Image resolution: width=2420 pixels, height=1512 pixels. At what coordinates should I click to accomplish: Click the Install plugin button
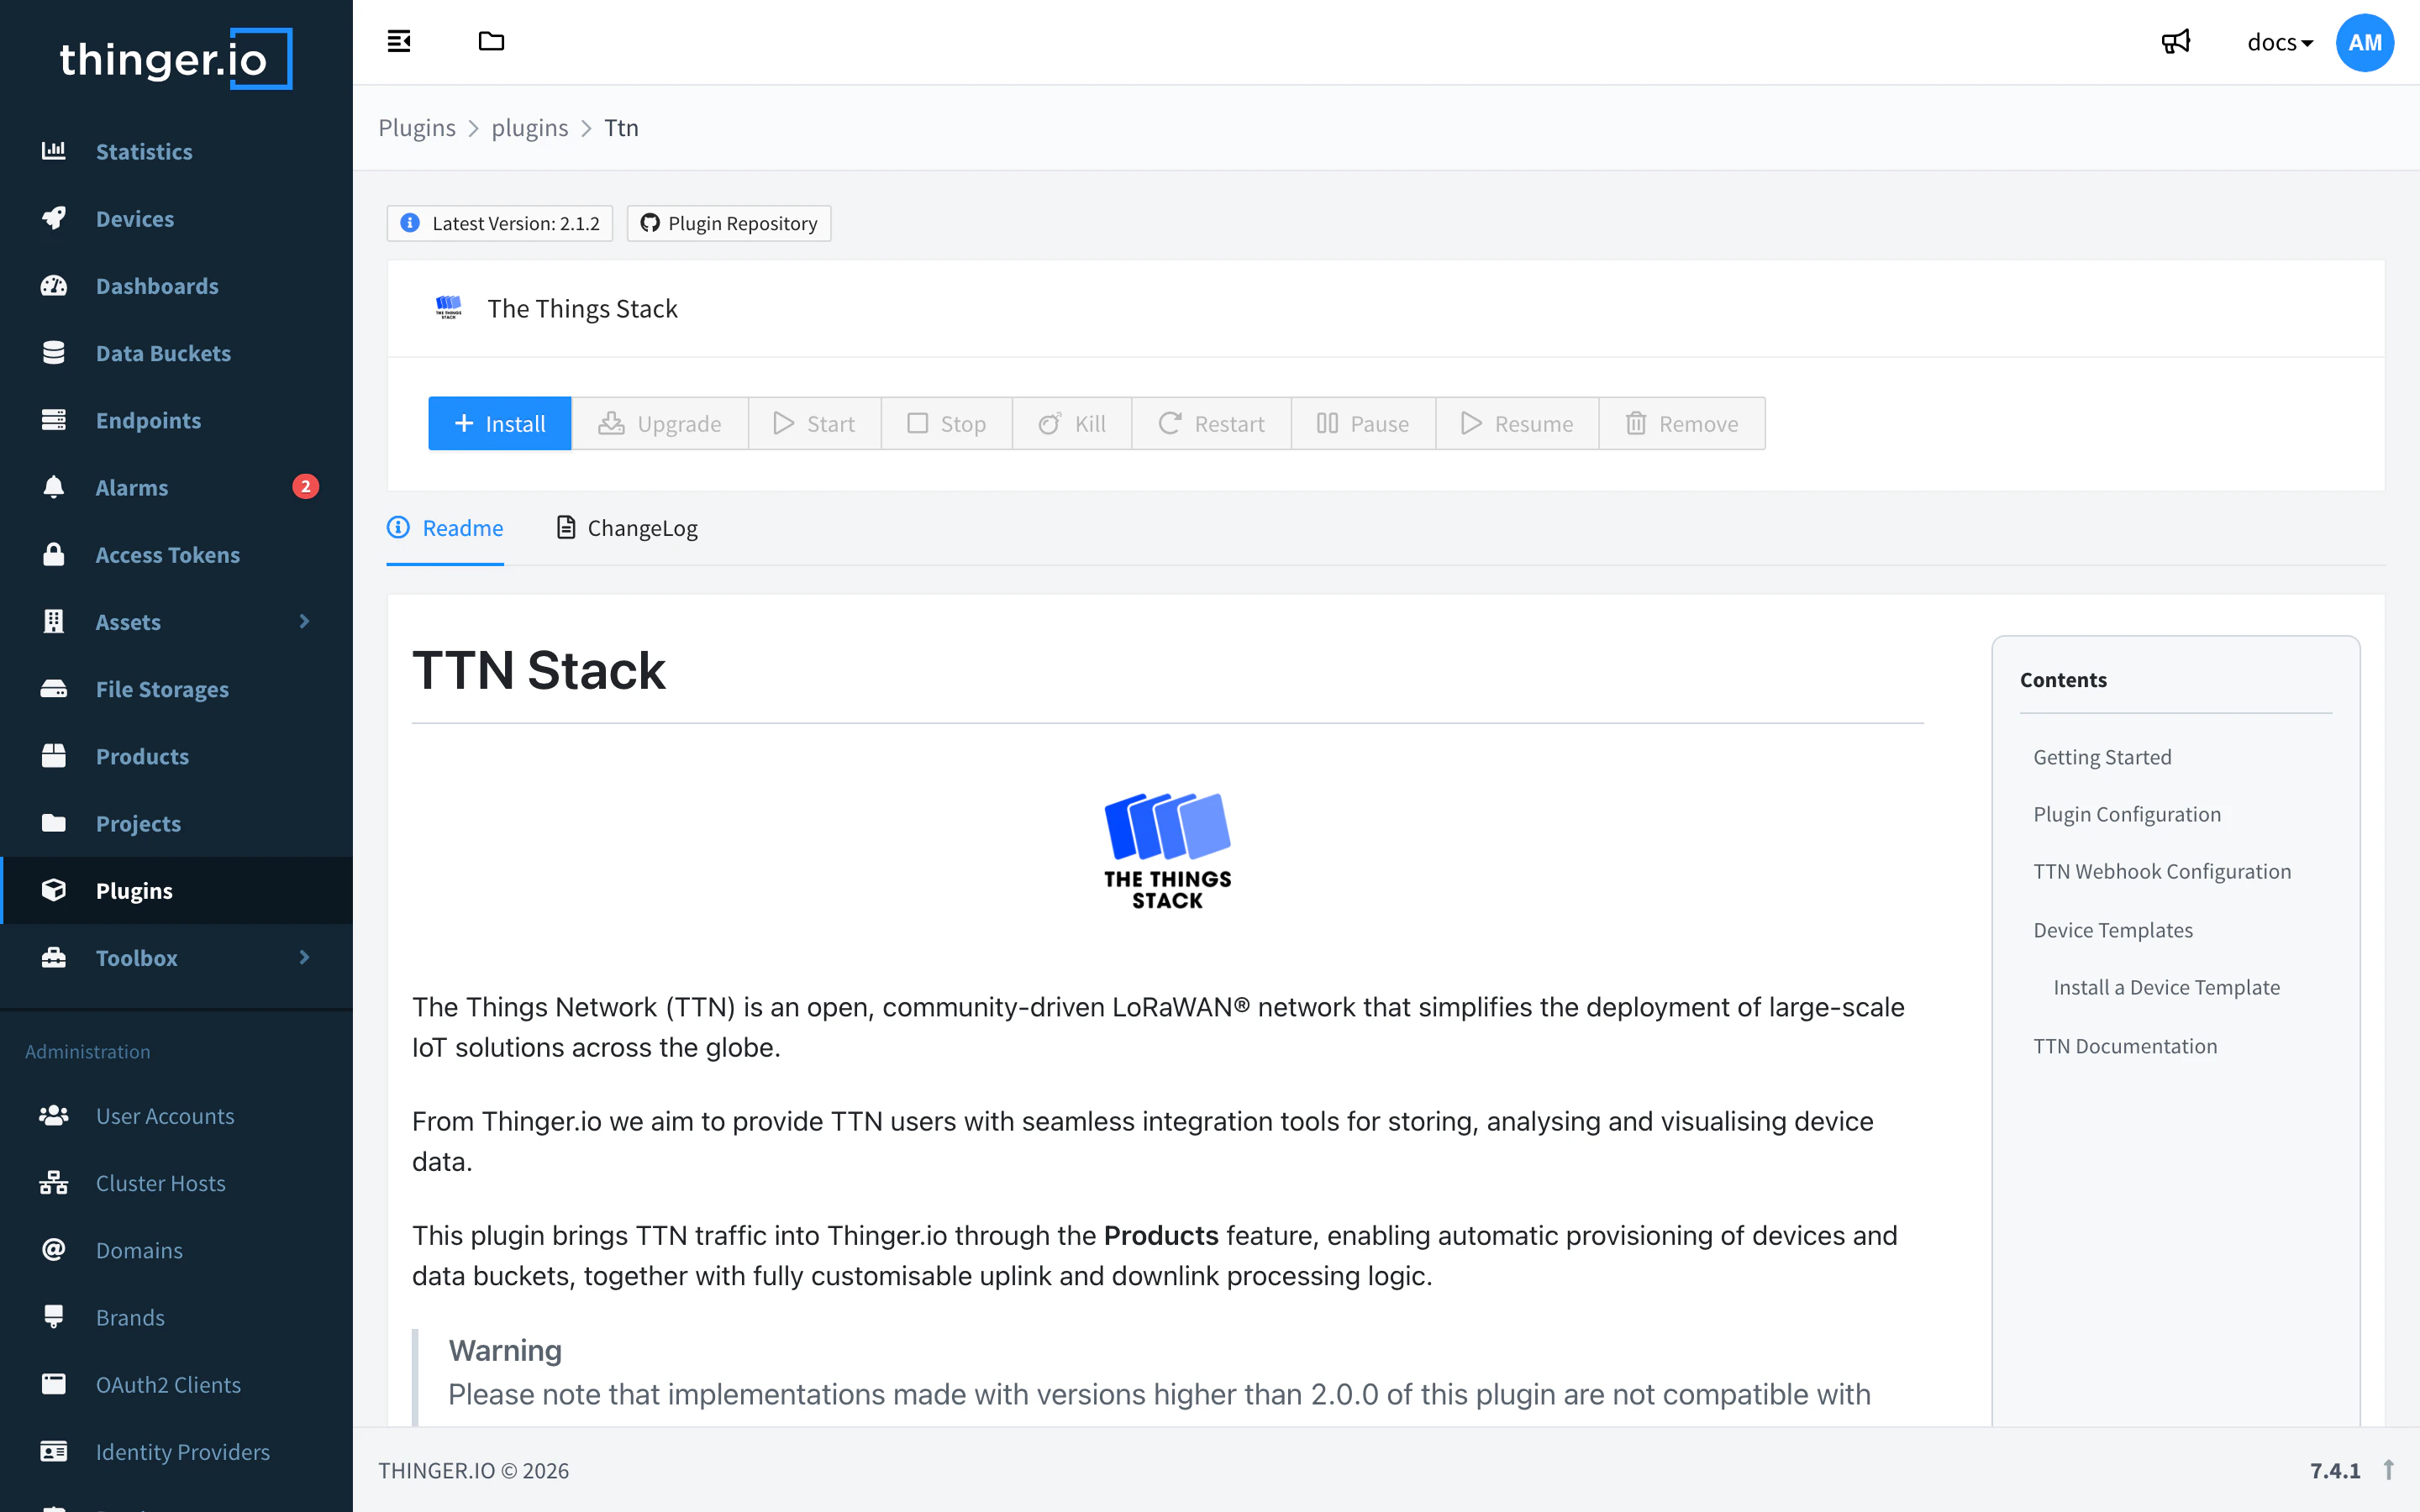[499, 423]
